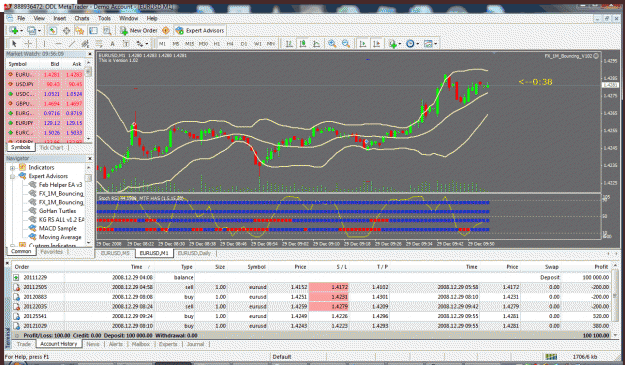Select the vertical line drawing tool
625x365 pixels.
tap(45, 44)
